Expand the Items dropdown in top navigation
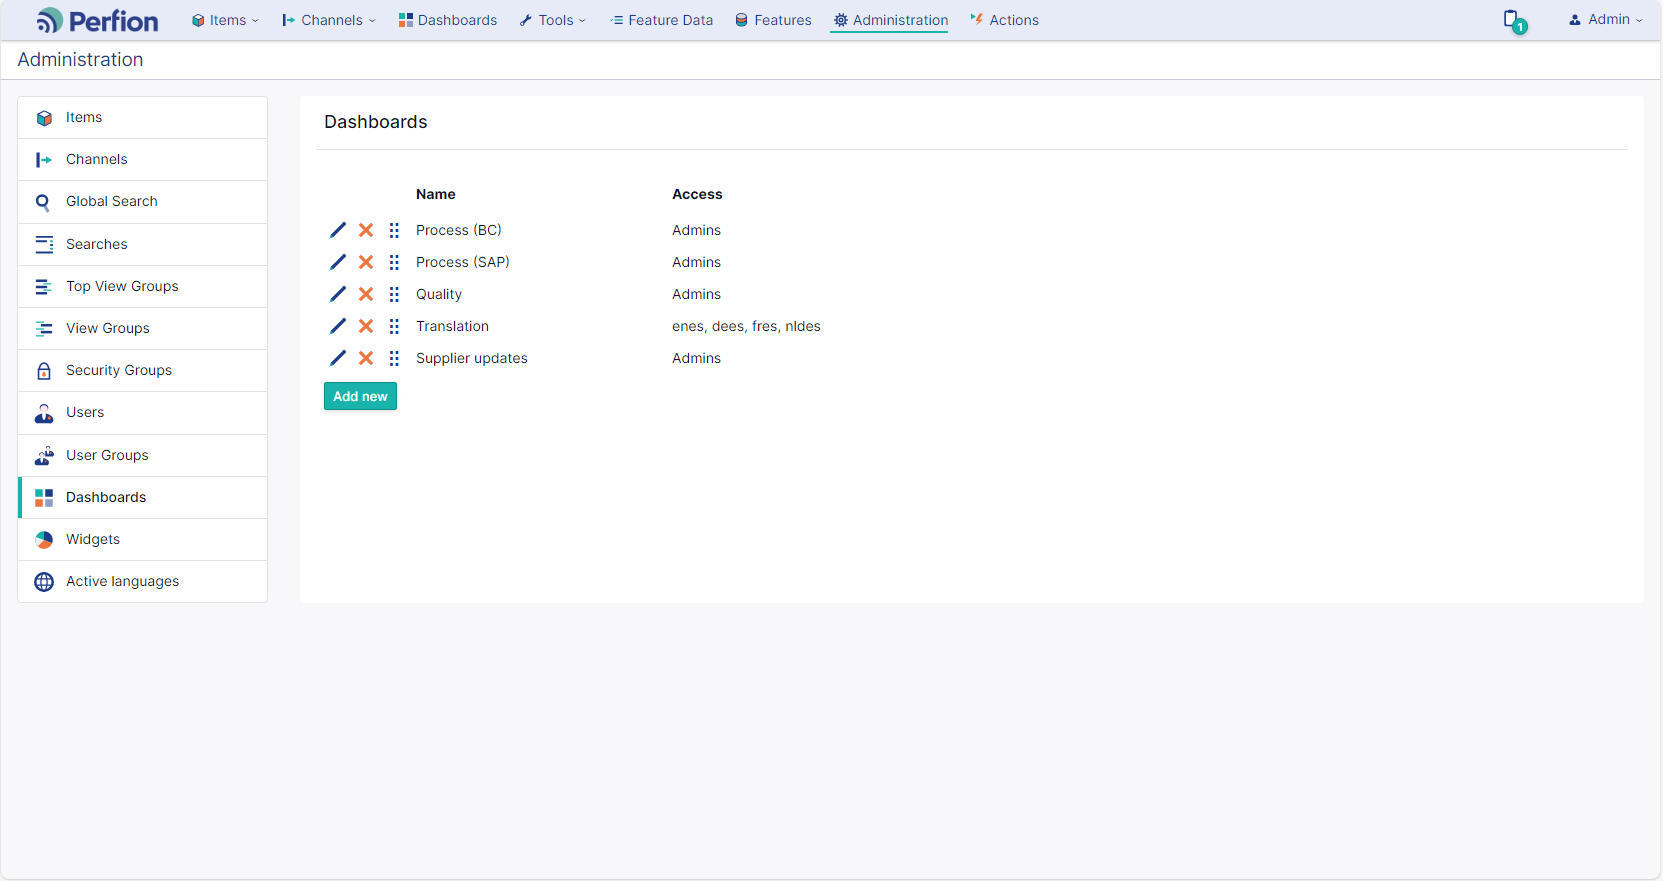 (x=225, y=20)
